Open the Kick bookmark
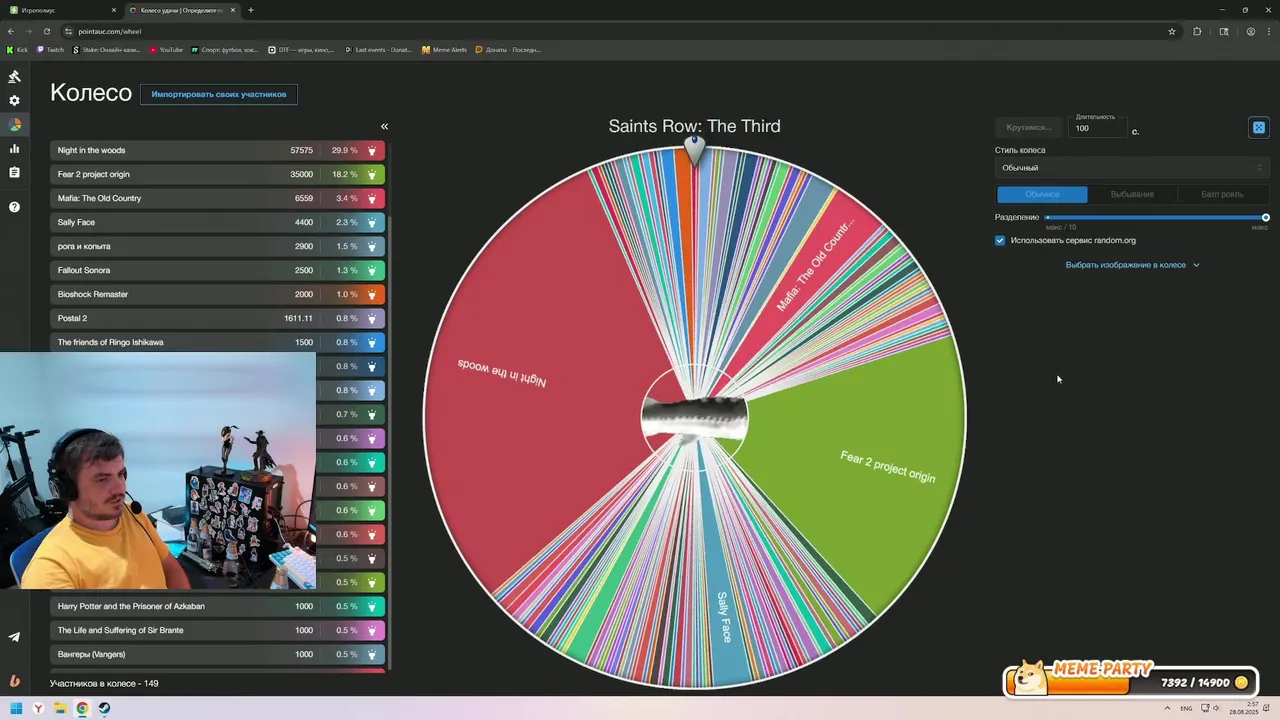The height and width of the screenshot is (720, 1280). [18, 49]
